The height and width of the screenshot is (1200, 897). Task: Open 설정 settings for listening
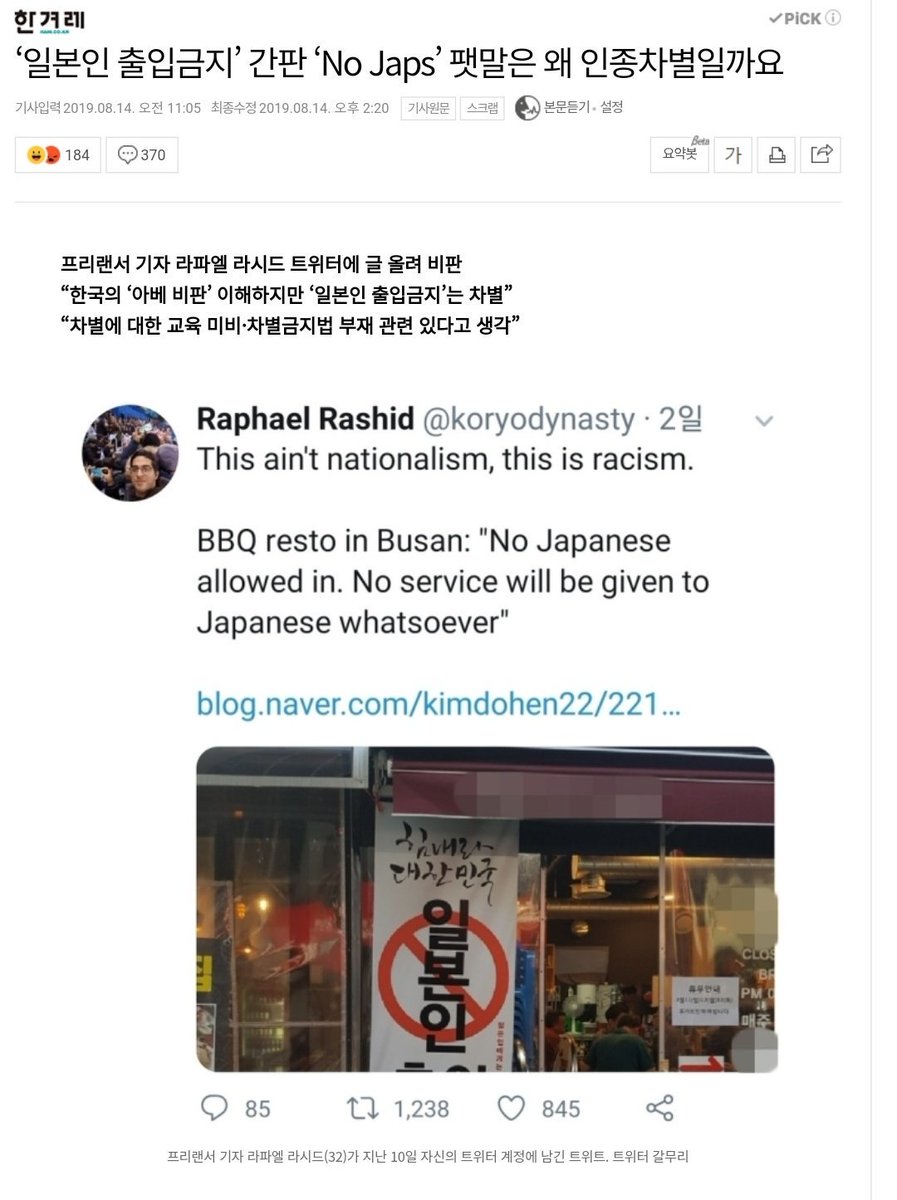click(611, 107)
